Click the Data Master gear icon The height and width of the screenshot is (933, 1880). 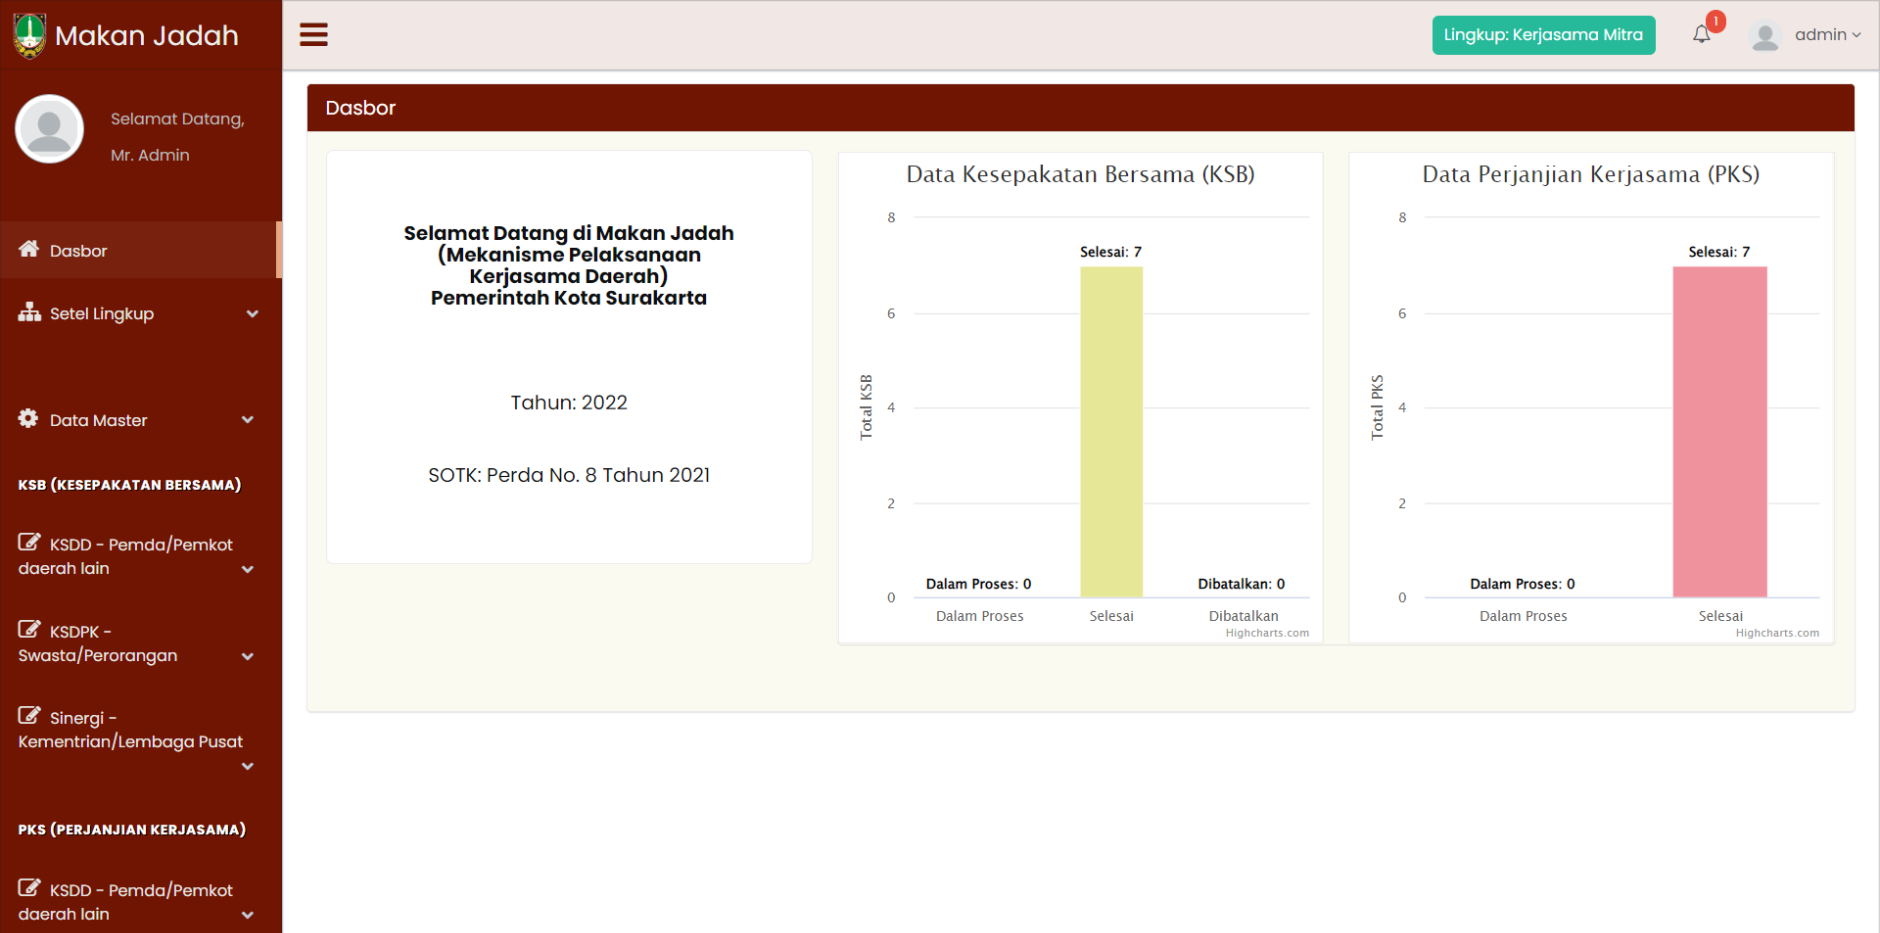pos(29,419)
